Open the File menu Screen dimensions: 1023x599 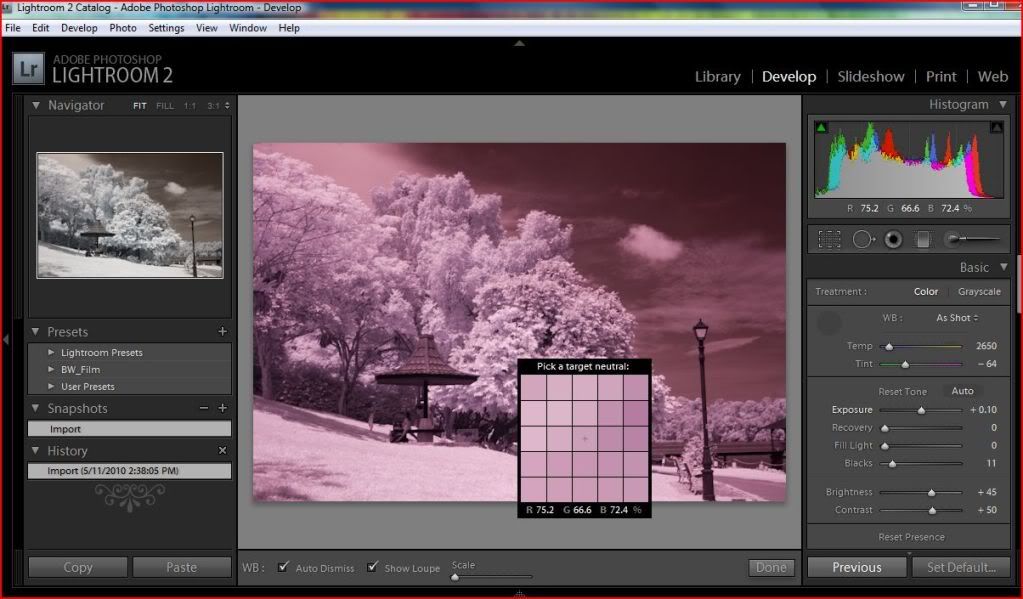[x=13, y=28]
